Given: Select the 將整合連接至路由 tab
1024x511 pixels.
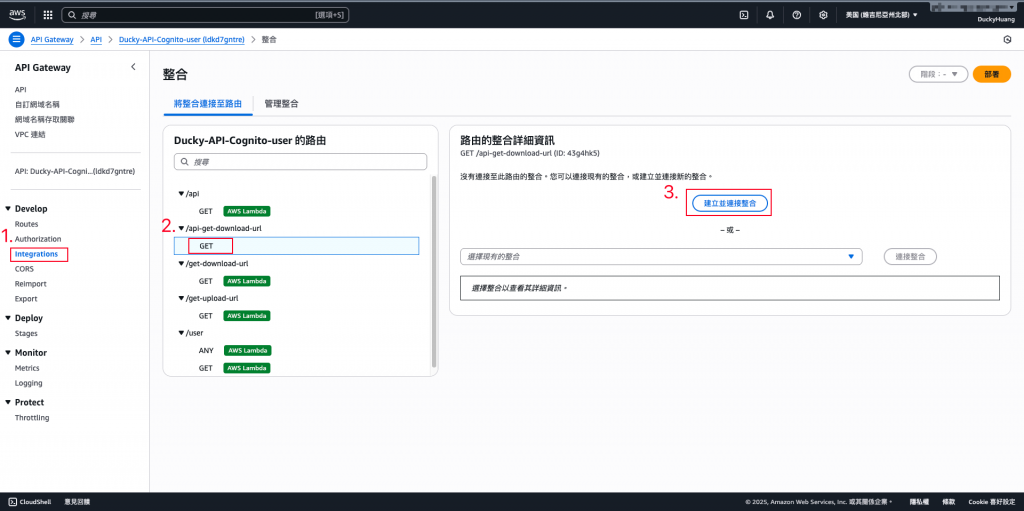Looking at the screenshot, I should [x=208, y=104].
